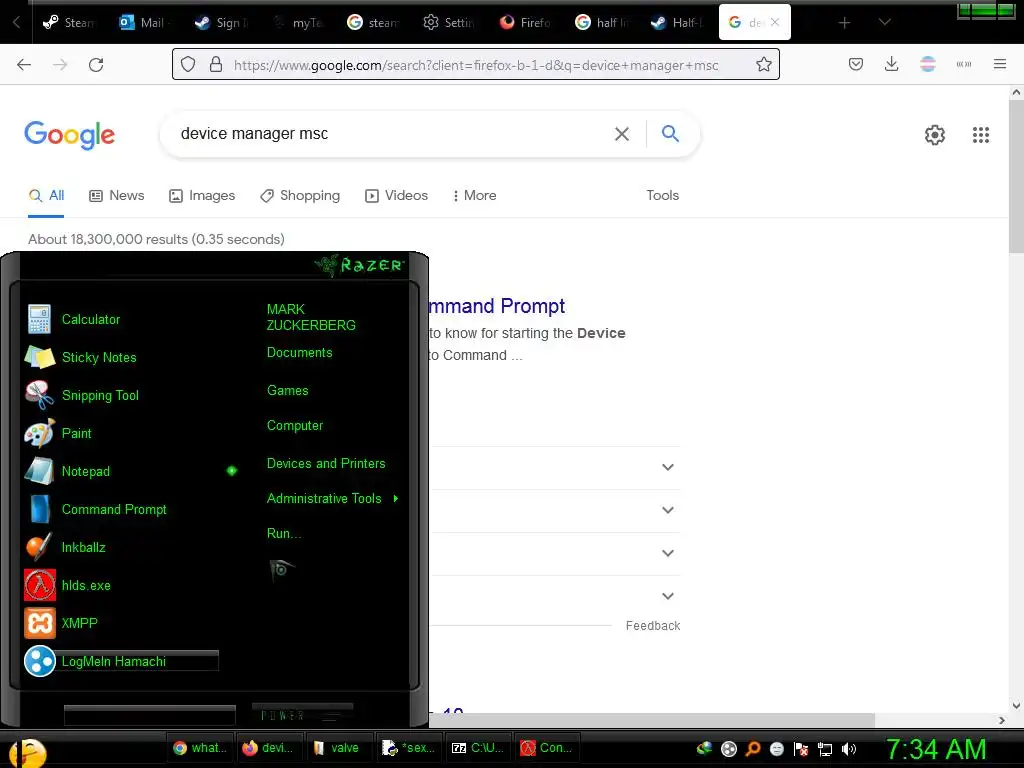Open Devices and Printers

[x=326, y=464]
